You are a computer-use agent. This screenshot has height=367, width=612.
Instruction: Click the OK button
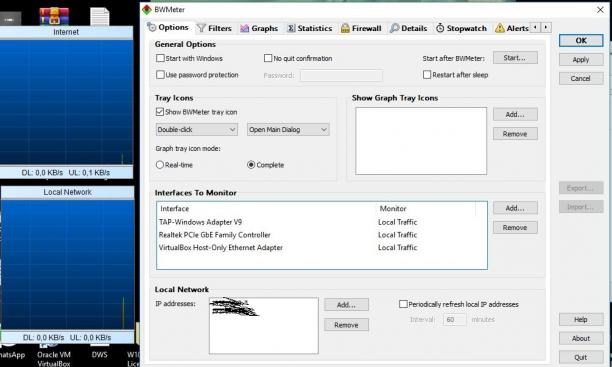point(581,41)
